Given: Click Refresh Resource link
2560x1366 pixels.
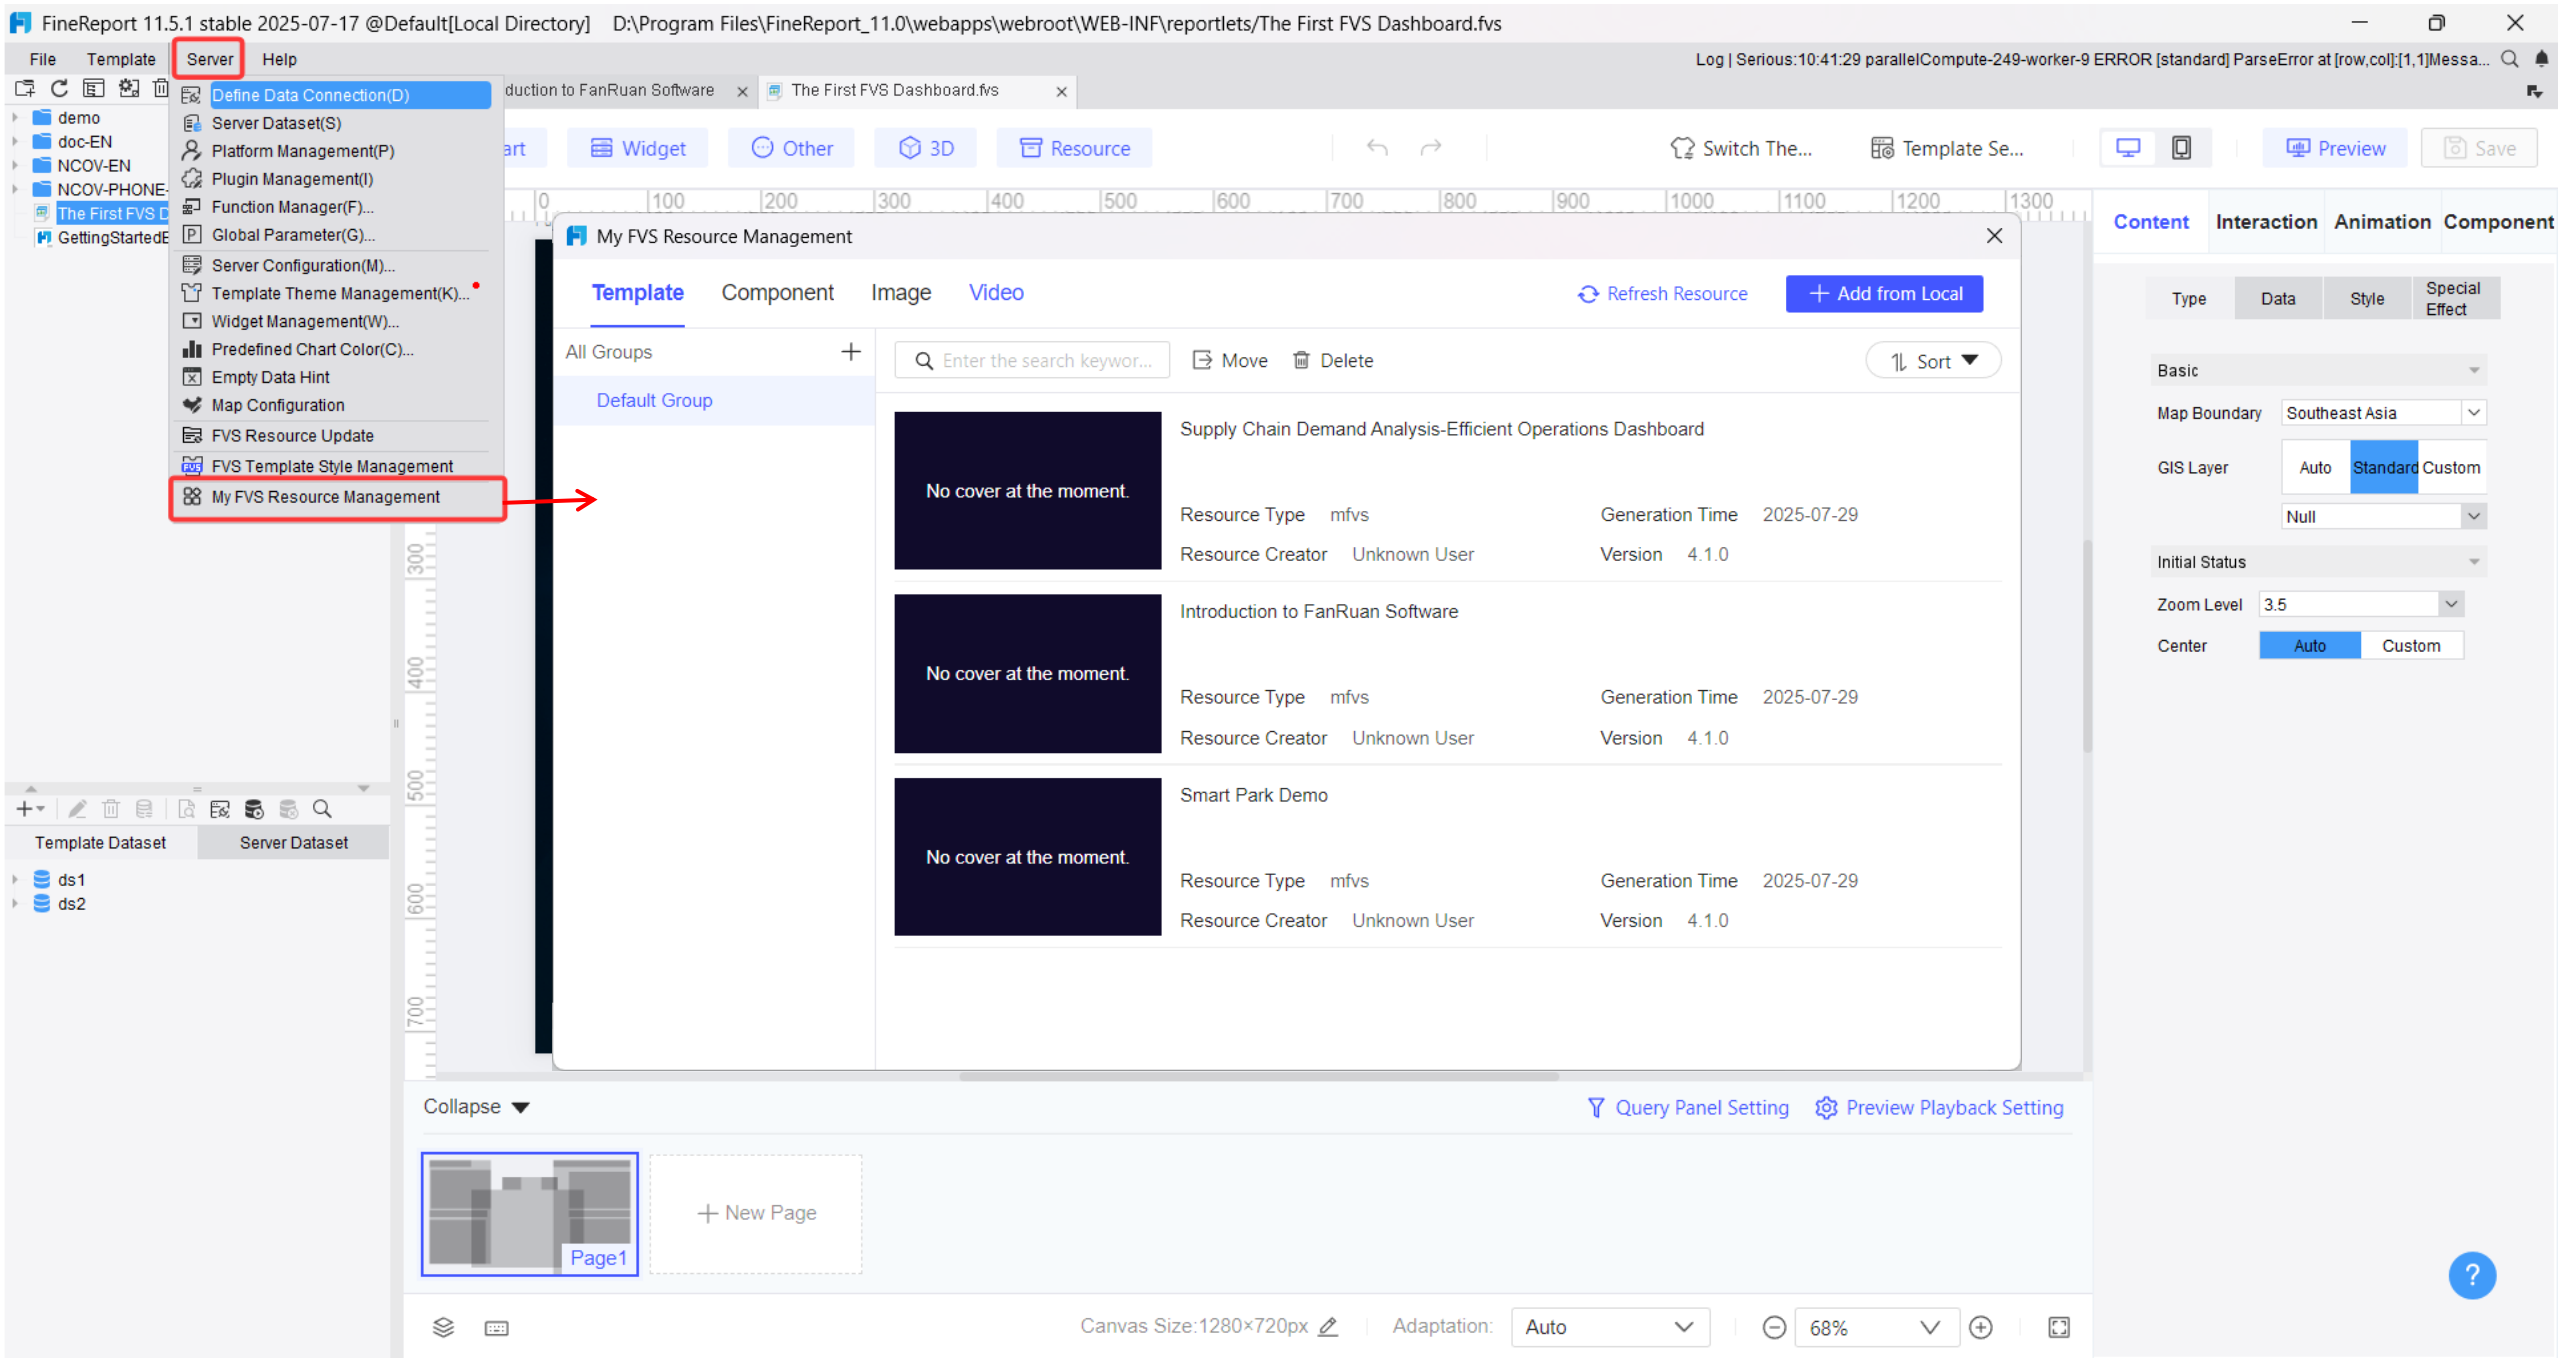Looking at the screenshot, I should pos(1663,293).
